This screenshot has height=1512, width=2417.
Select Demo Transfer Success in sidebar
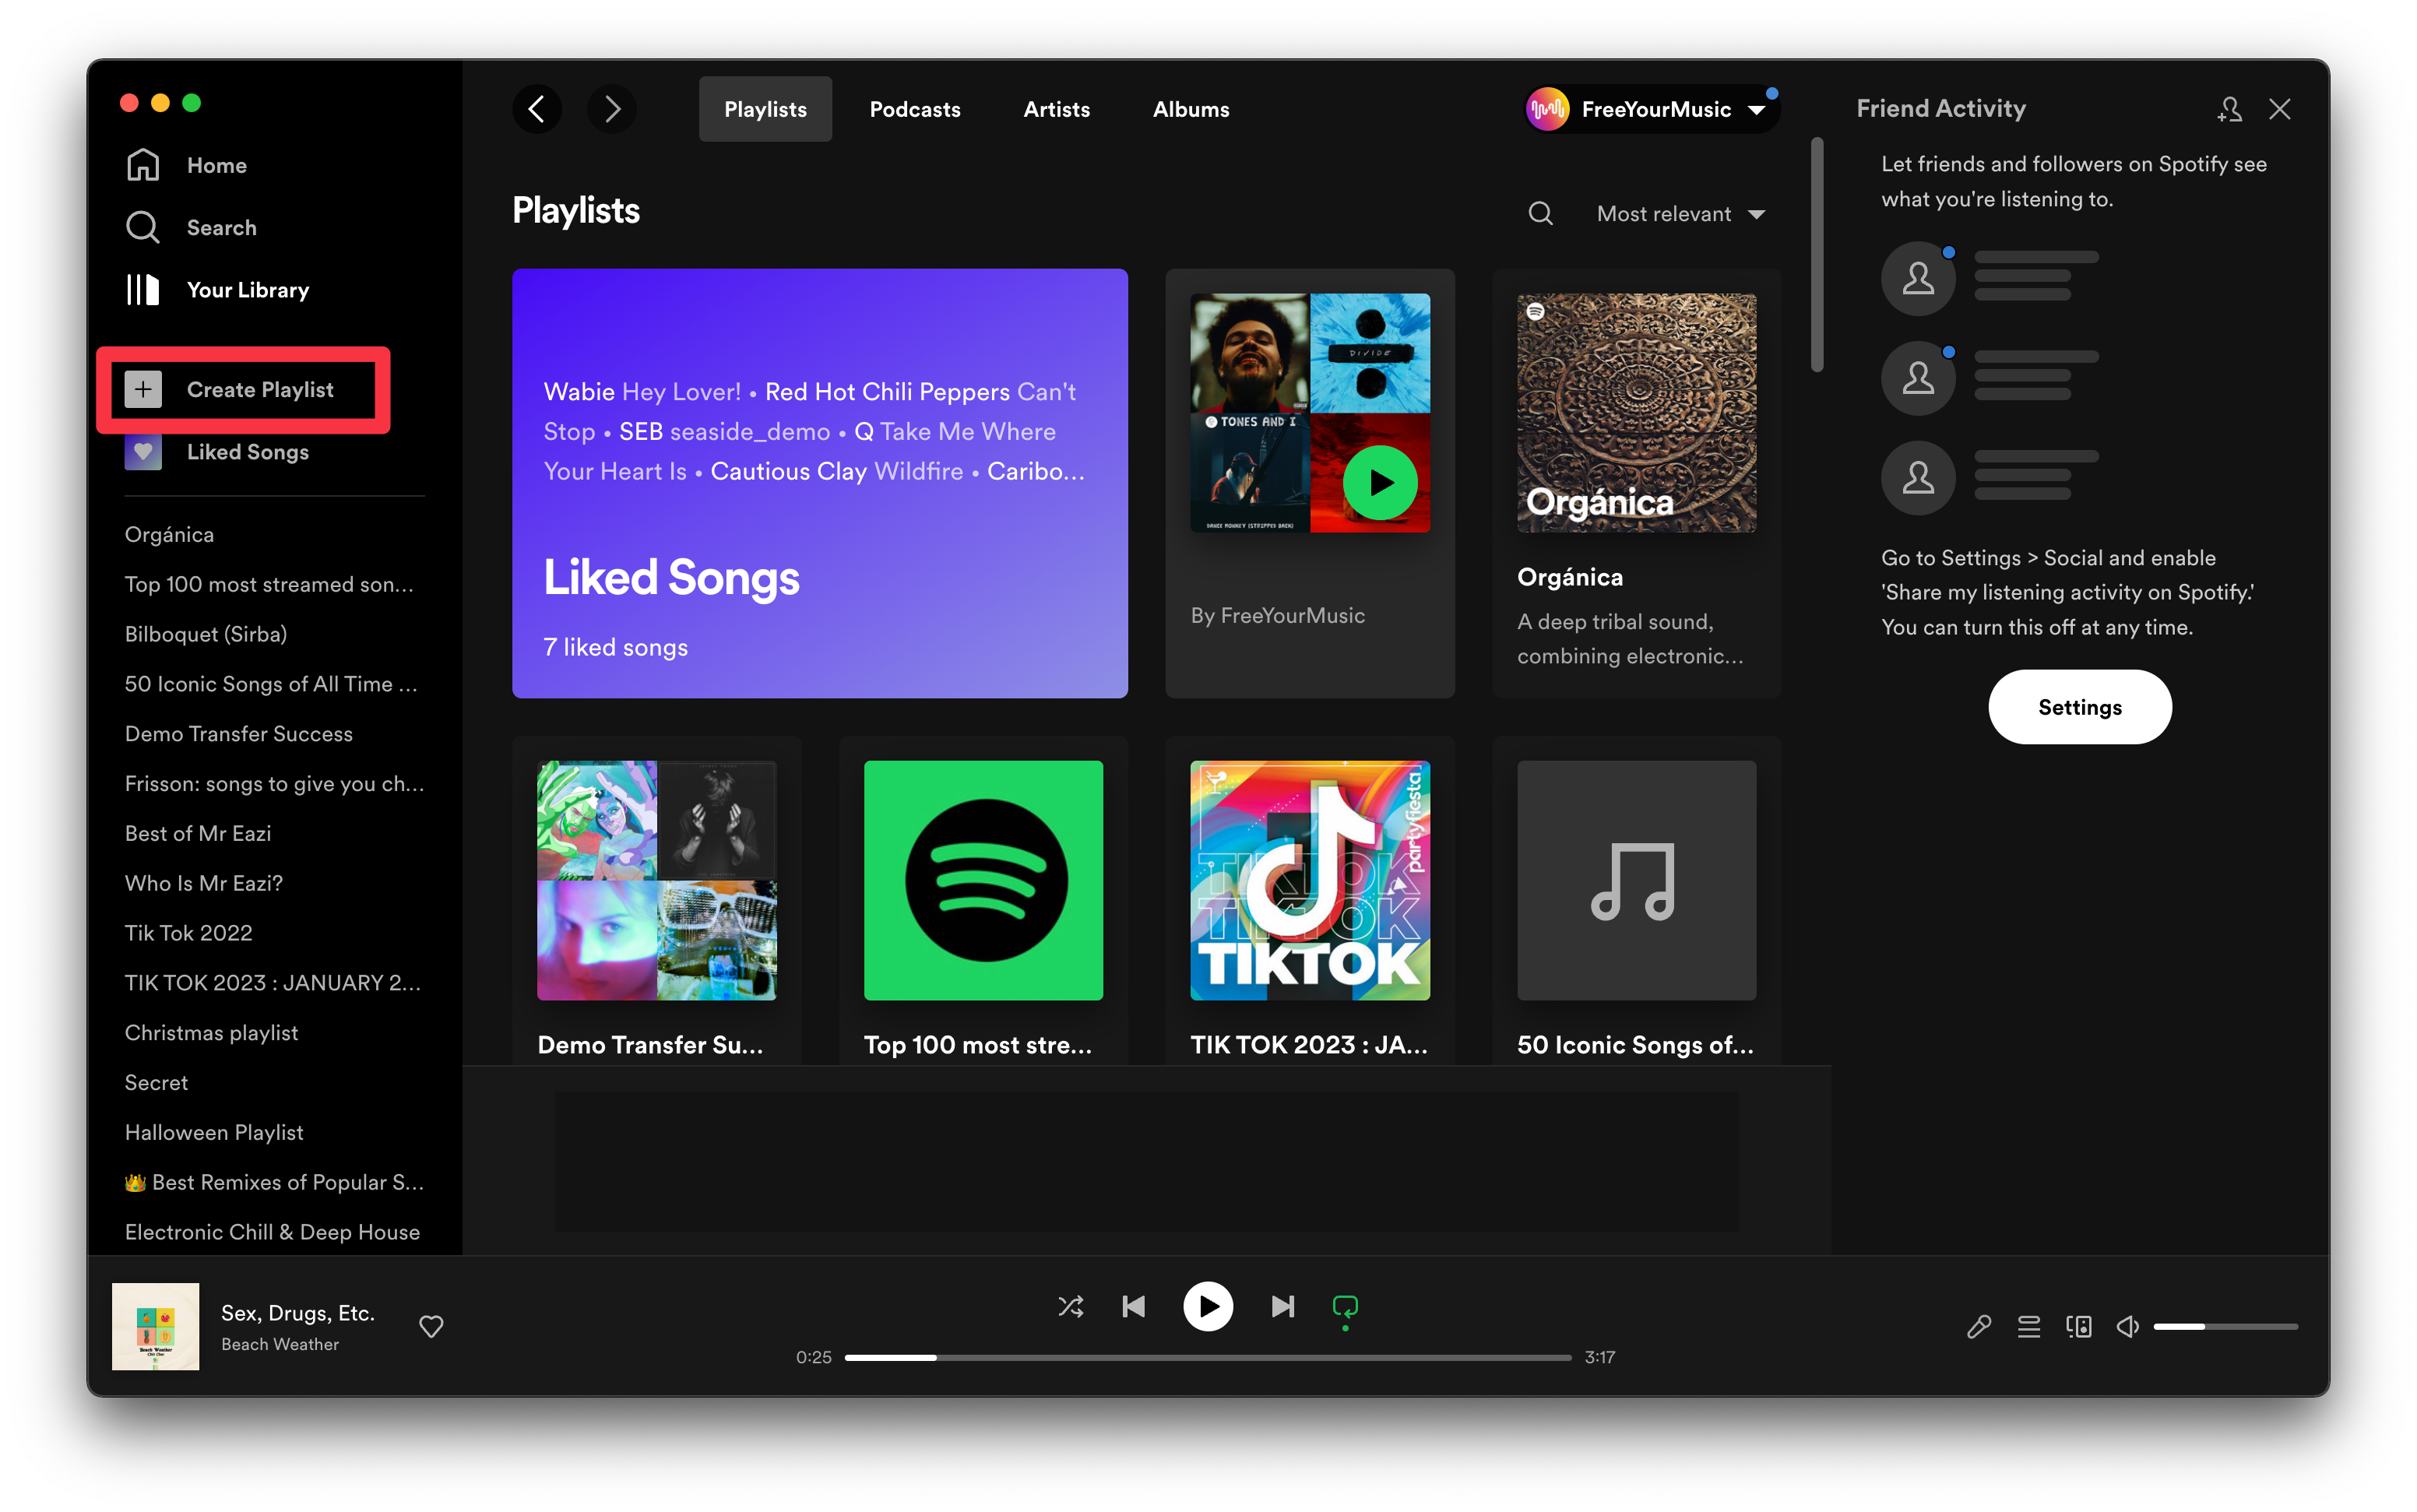tap(239, 734)
